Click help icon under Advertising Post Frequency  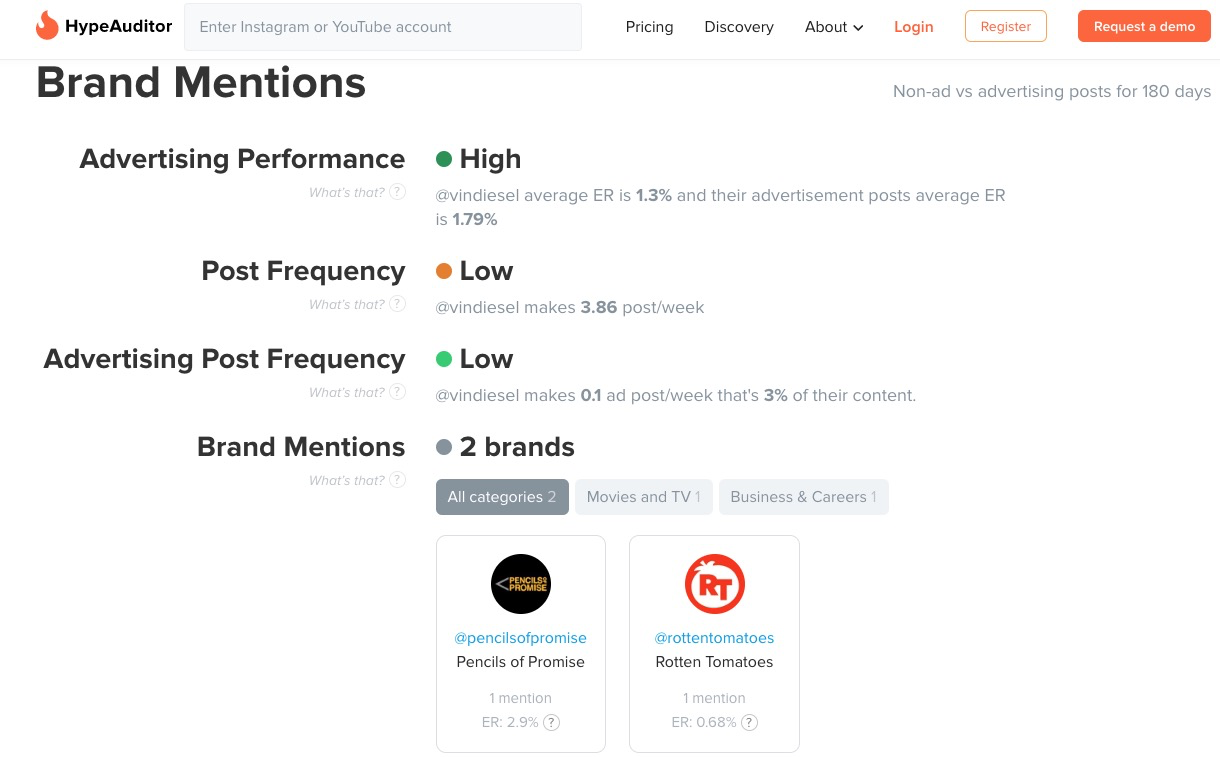pos(397,392)
